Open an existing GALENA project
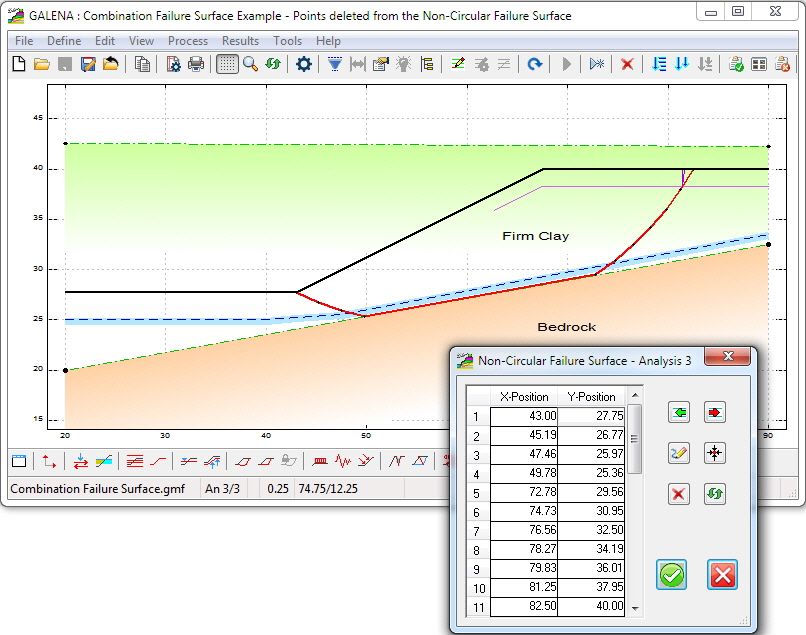Screen dimensions: 806x635 pyautogui.click(x=40, y=63)
